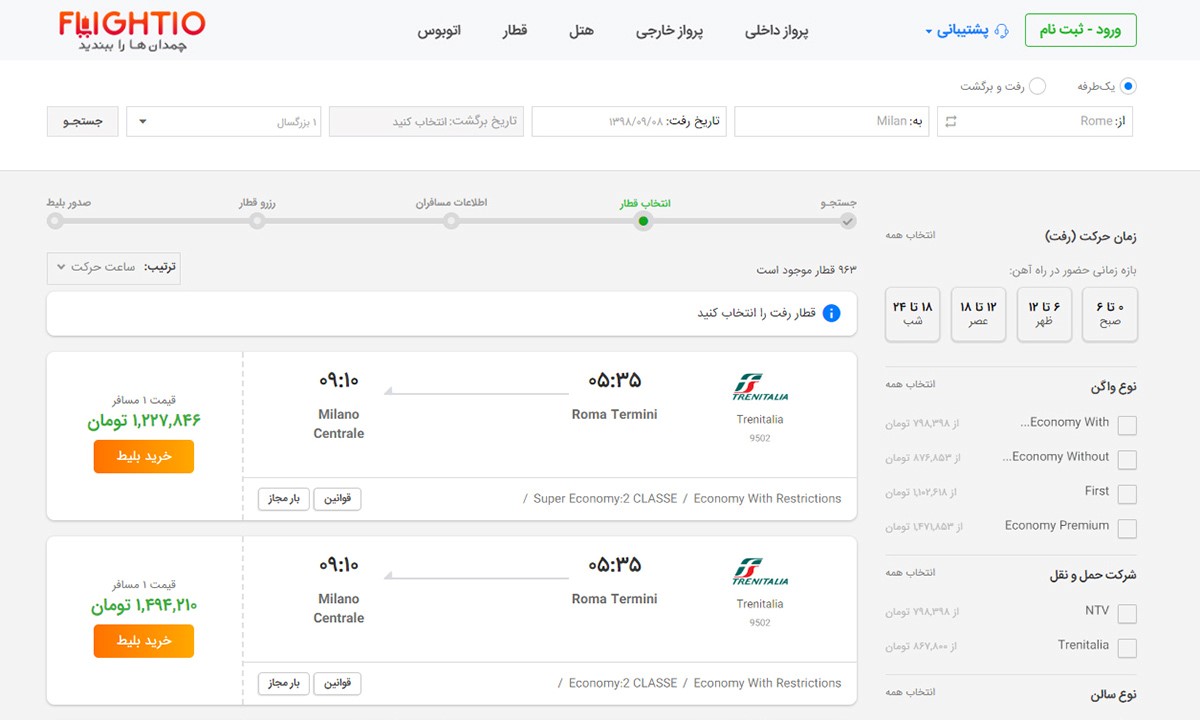The image size is (1200, 720).
Task: Click the Trenitalia logo on second train result
Action: point(760,572)
